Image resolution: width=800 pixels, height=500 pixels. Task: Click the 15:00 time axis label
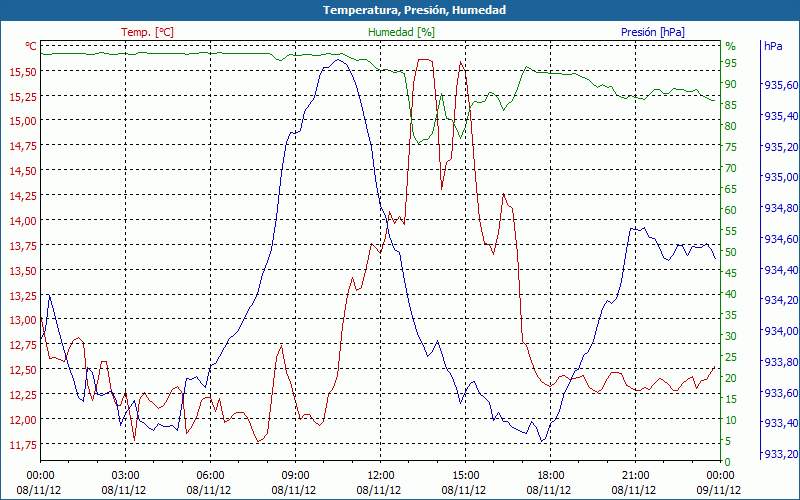(x=465, y=477)
